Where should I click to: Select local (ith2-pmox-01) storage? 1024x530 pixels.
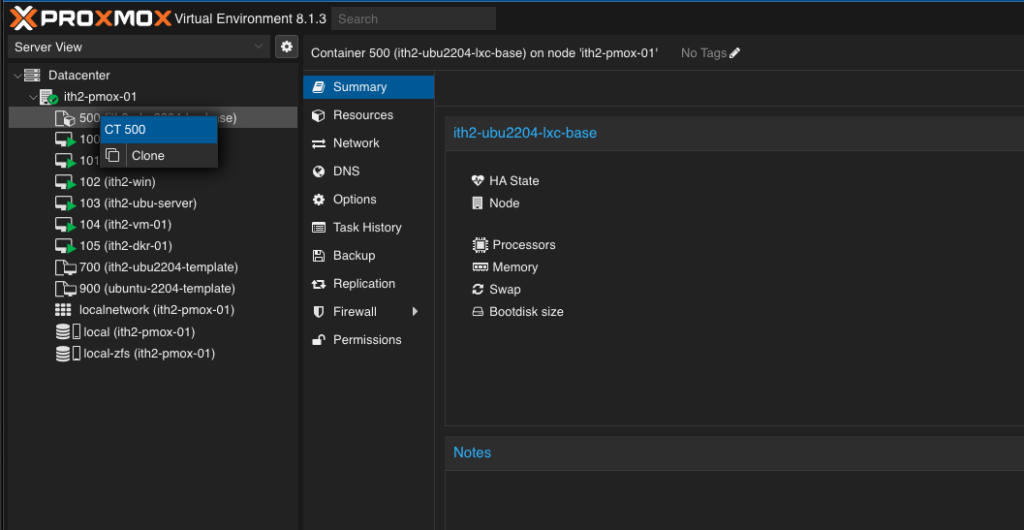tap(153, 332)
